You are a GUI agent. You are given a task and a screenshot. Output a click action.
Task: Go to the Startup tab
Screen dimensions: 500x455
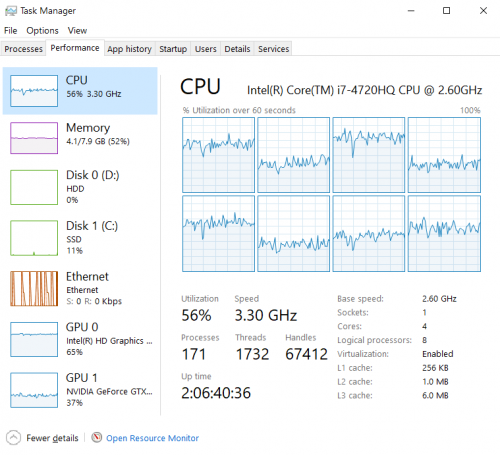pyautogui.click(x=173, y=49)
